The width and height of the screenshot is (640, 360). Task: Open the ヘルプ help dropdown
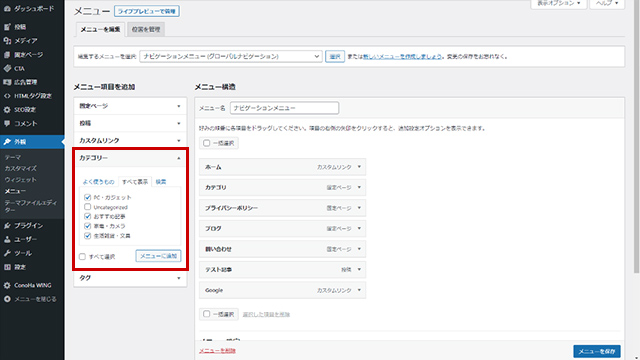607,4
